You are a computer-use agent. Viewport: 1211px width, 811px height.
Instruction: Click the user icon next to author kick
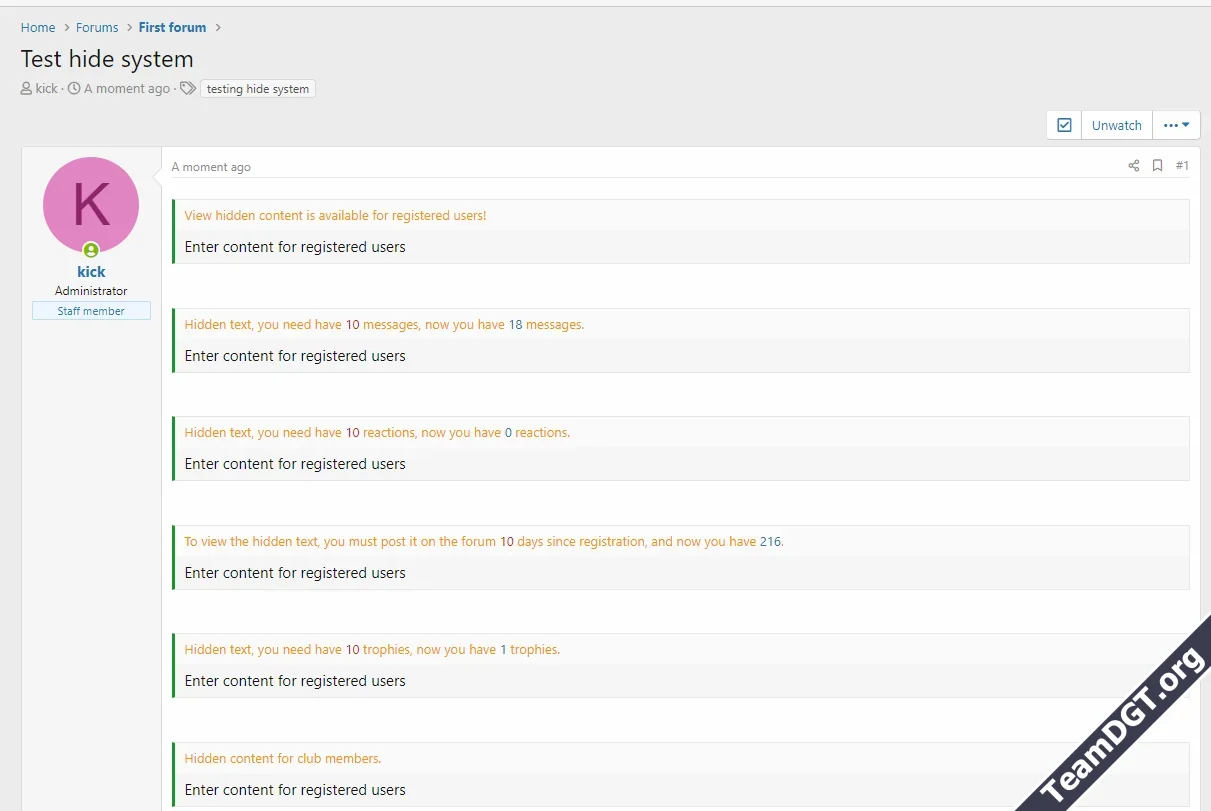tap(24, 88)
